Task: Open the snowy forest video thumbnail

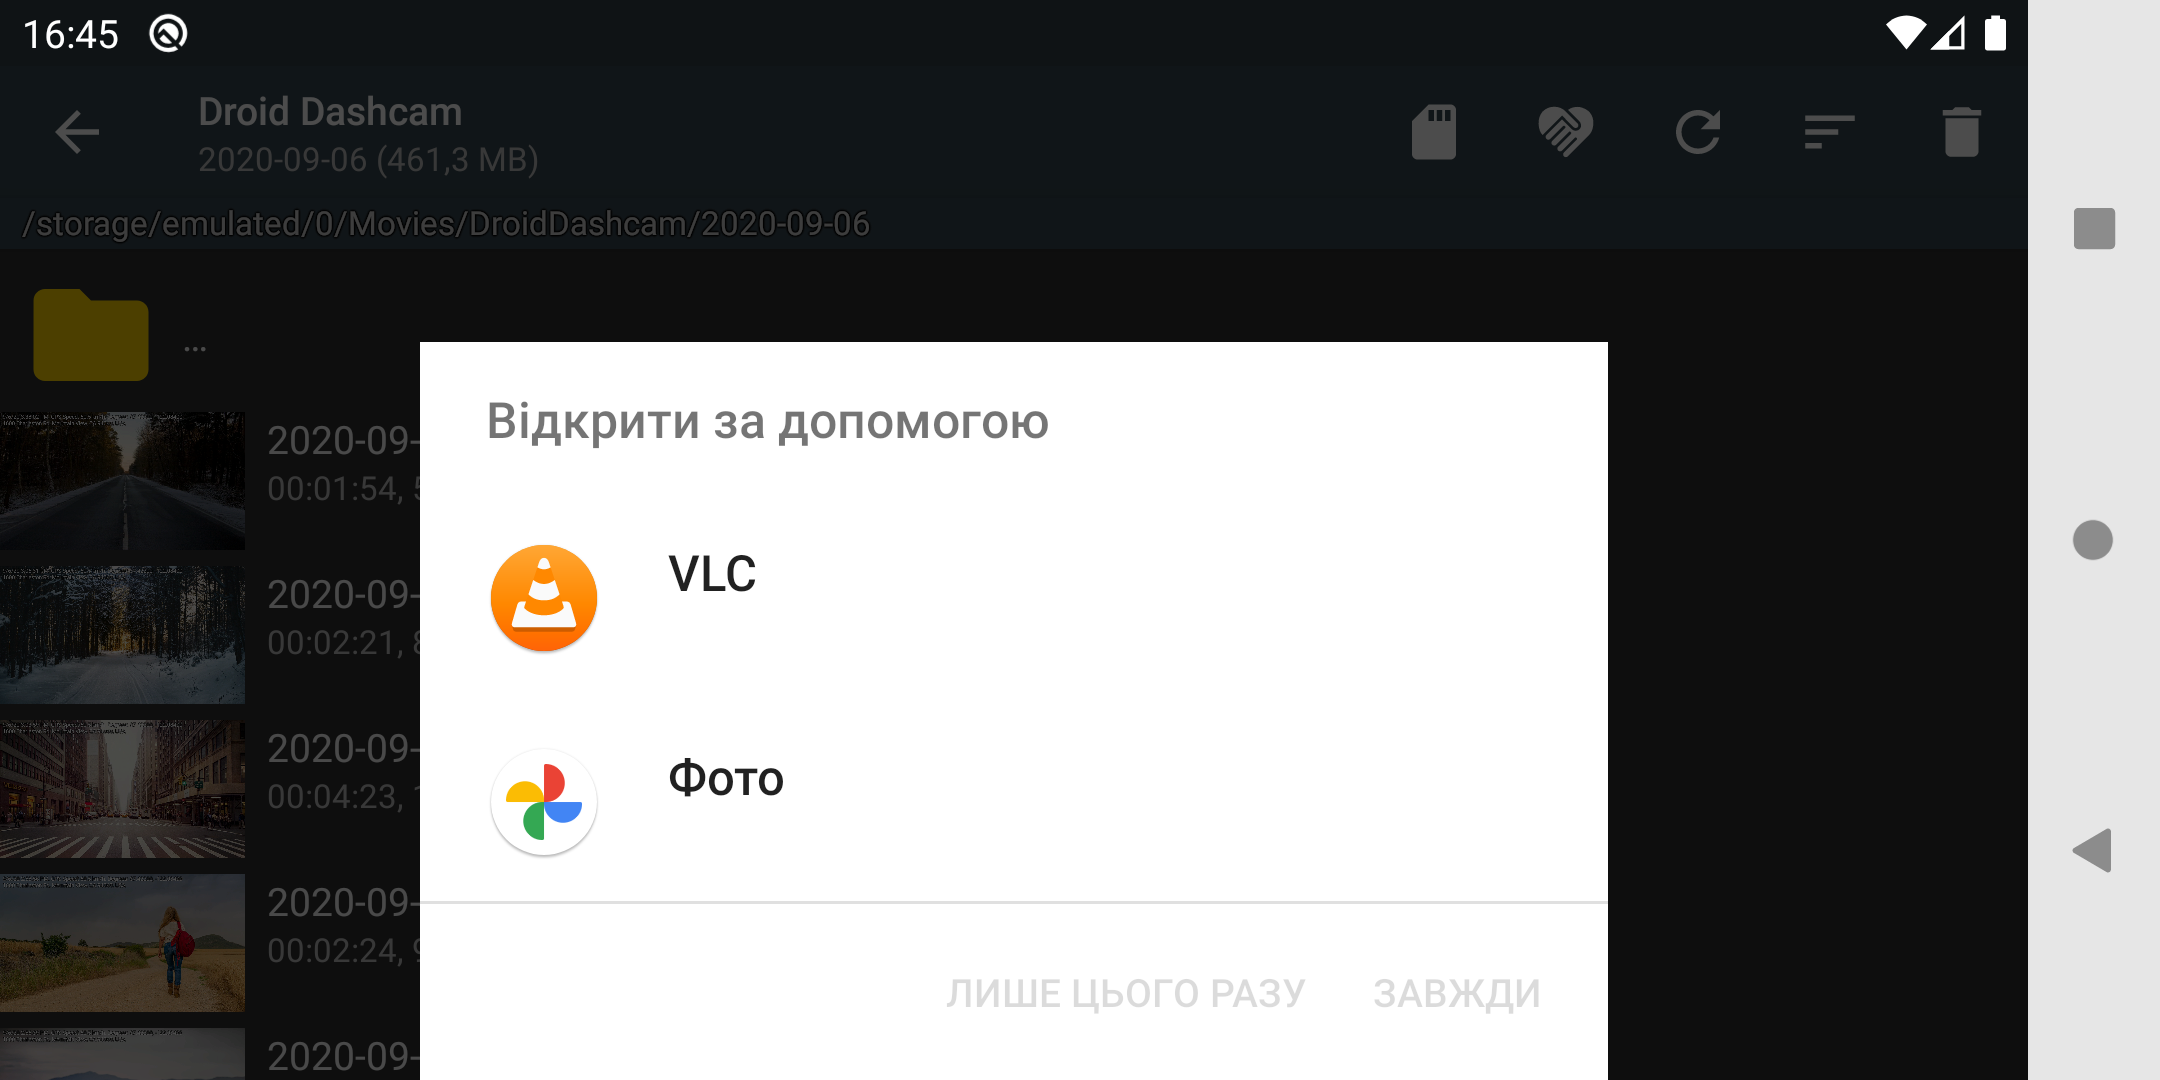Action: point(122,635)
